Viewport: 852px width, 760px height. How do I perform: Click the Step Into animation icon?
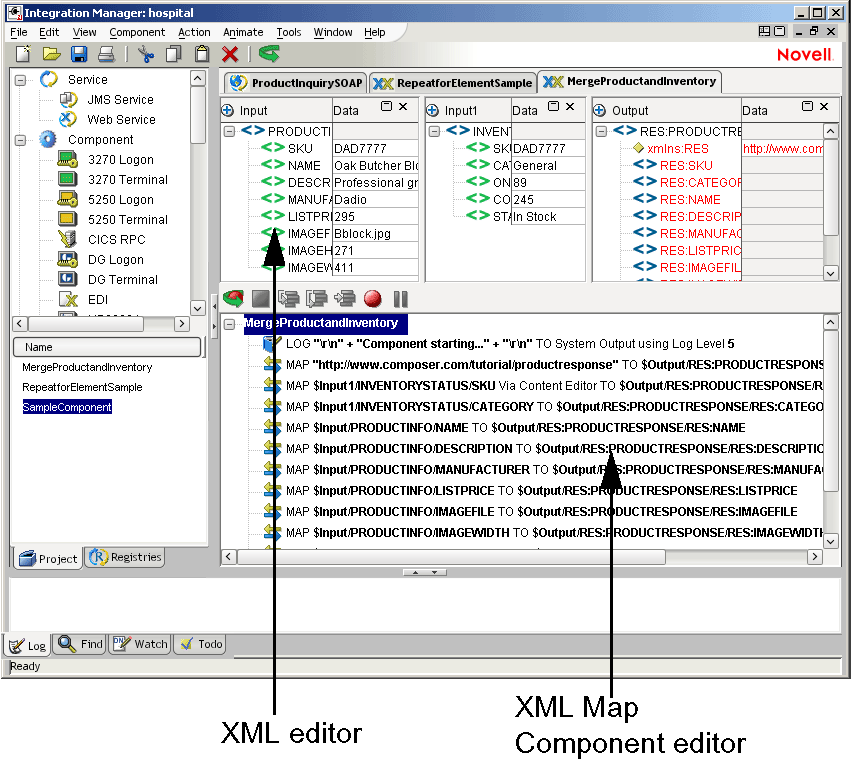[x=289, y=299]
